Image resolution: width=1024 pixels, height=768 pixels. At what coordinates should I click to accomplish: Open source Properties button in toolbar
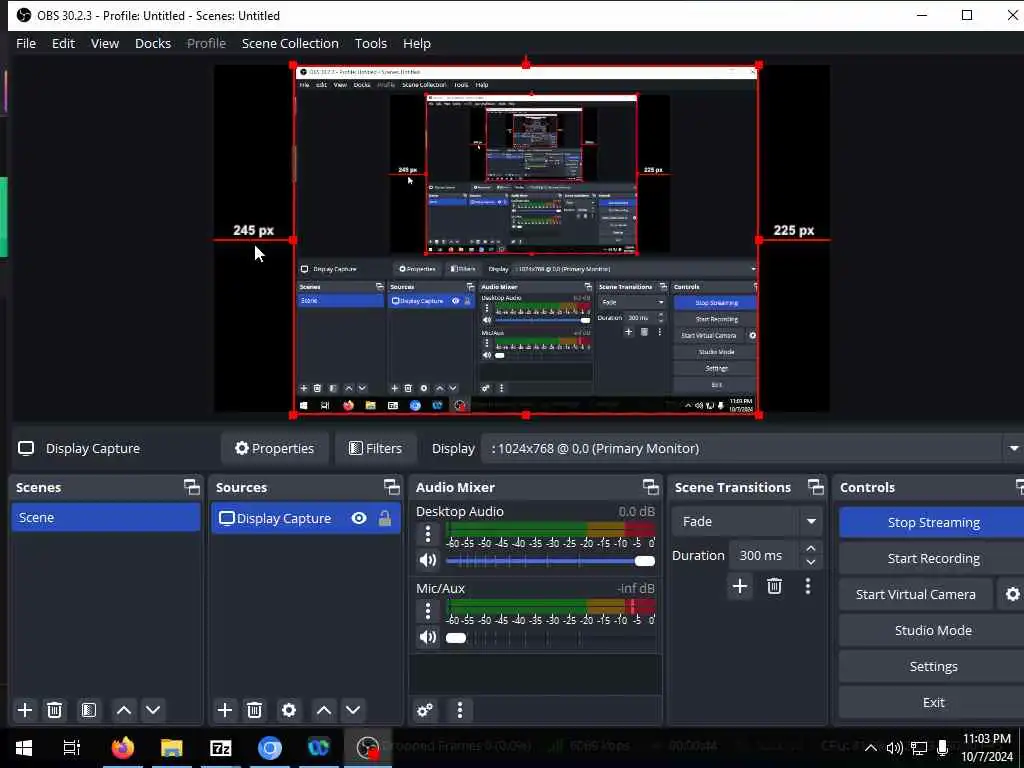click(275, 449)
